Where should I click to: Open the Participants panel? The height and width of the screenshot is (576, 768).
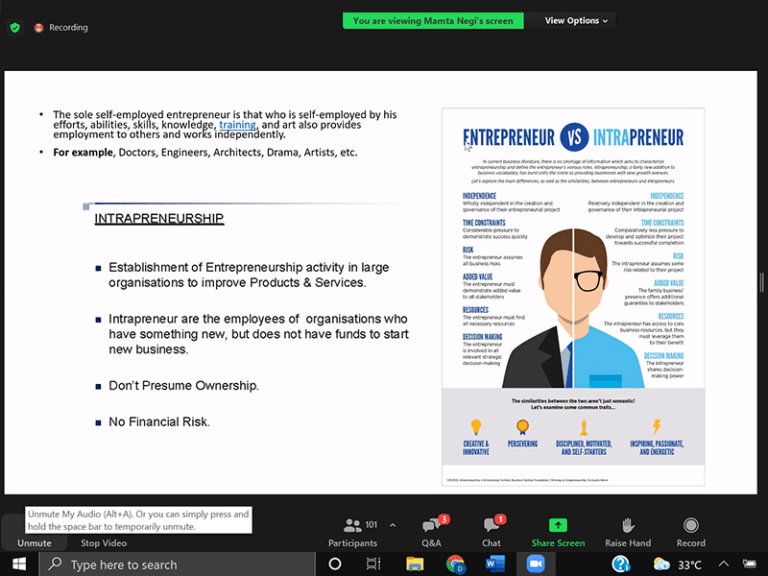(x=352, y=532)
